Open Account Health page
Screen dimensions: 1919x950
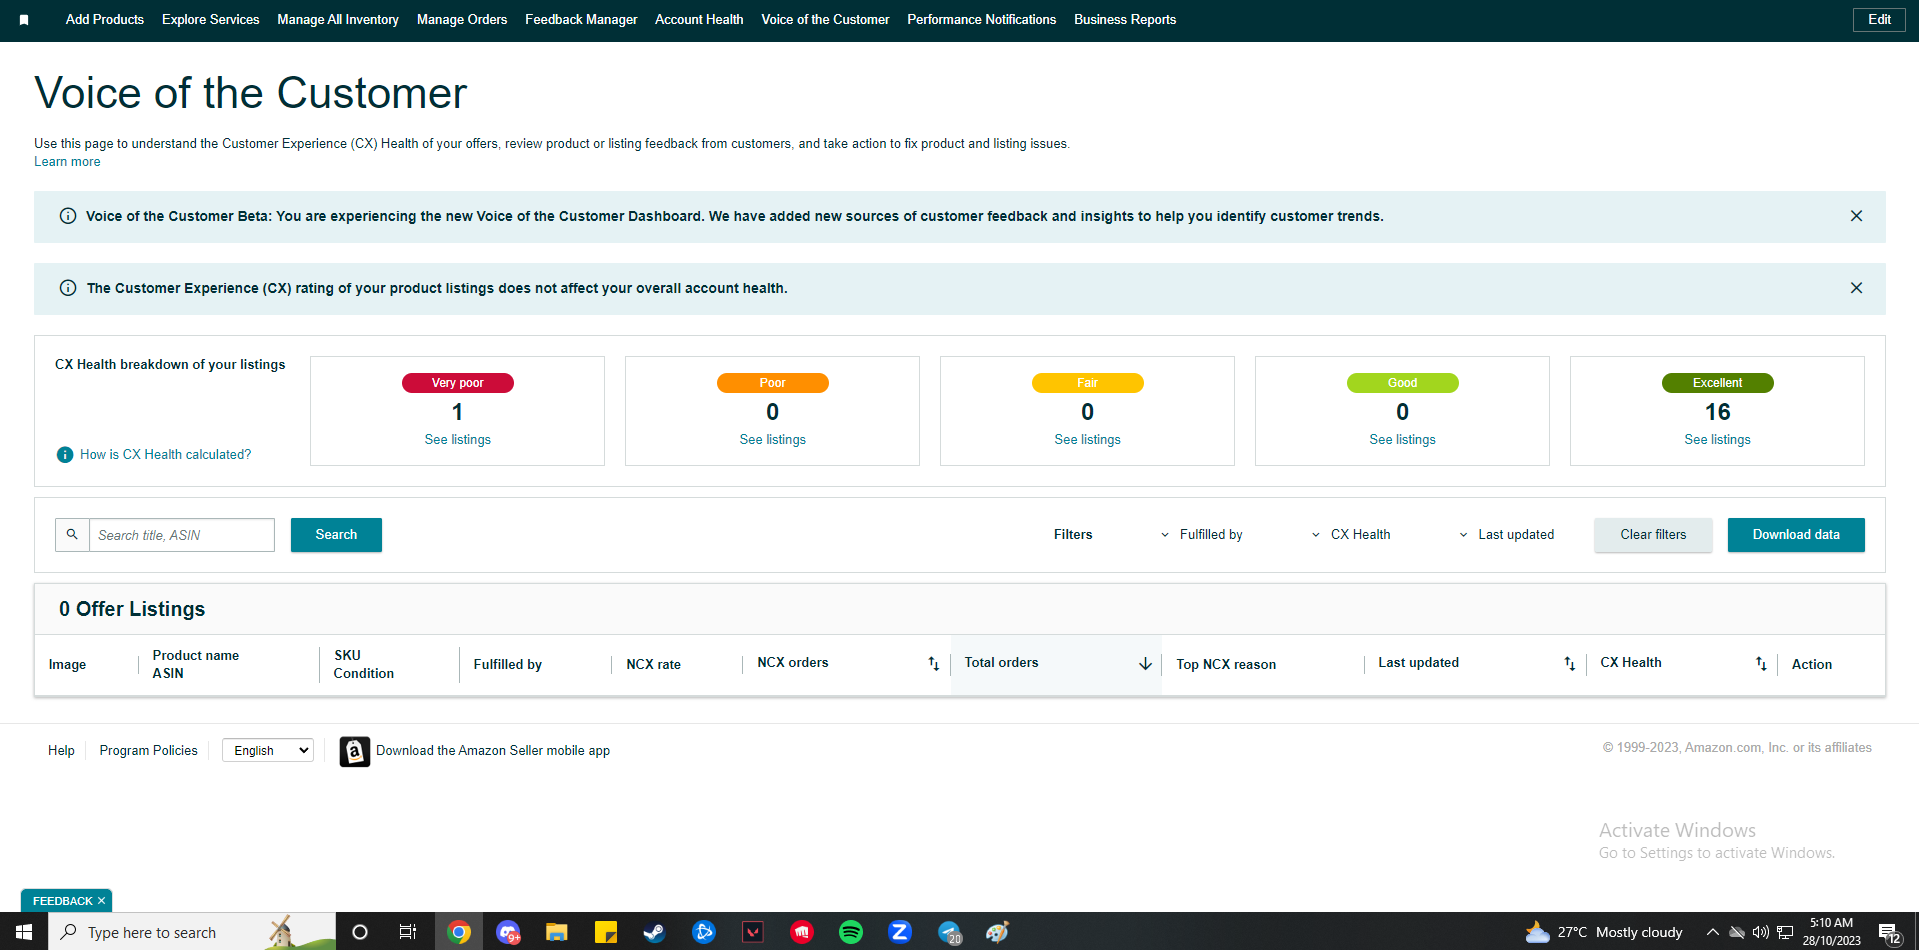[x=699, y=20]
